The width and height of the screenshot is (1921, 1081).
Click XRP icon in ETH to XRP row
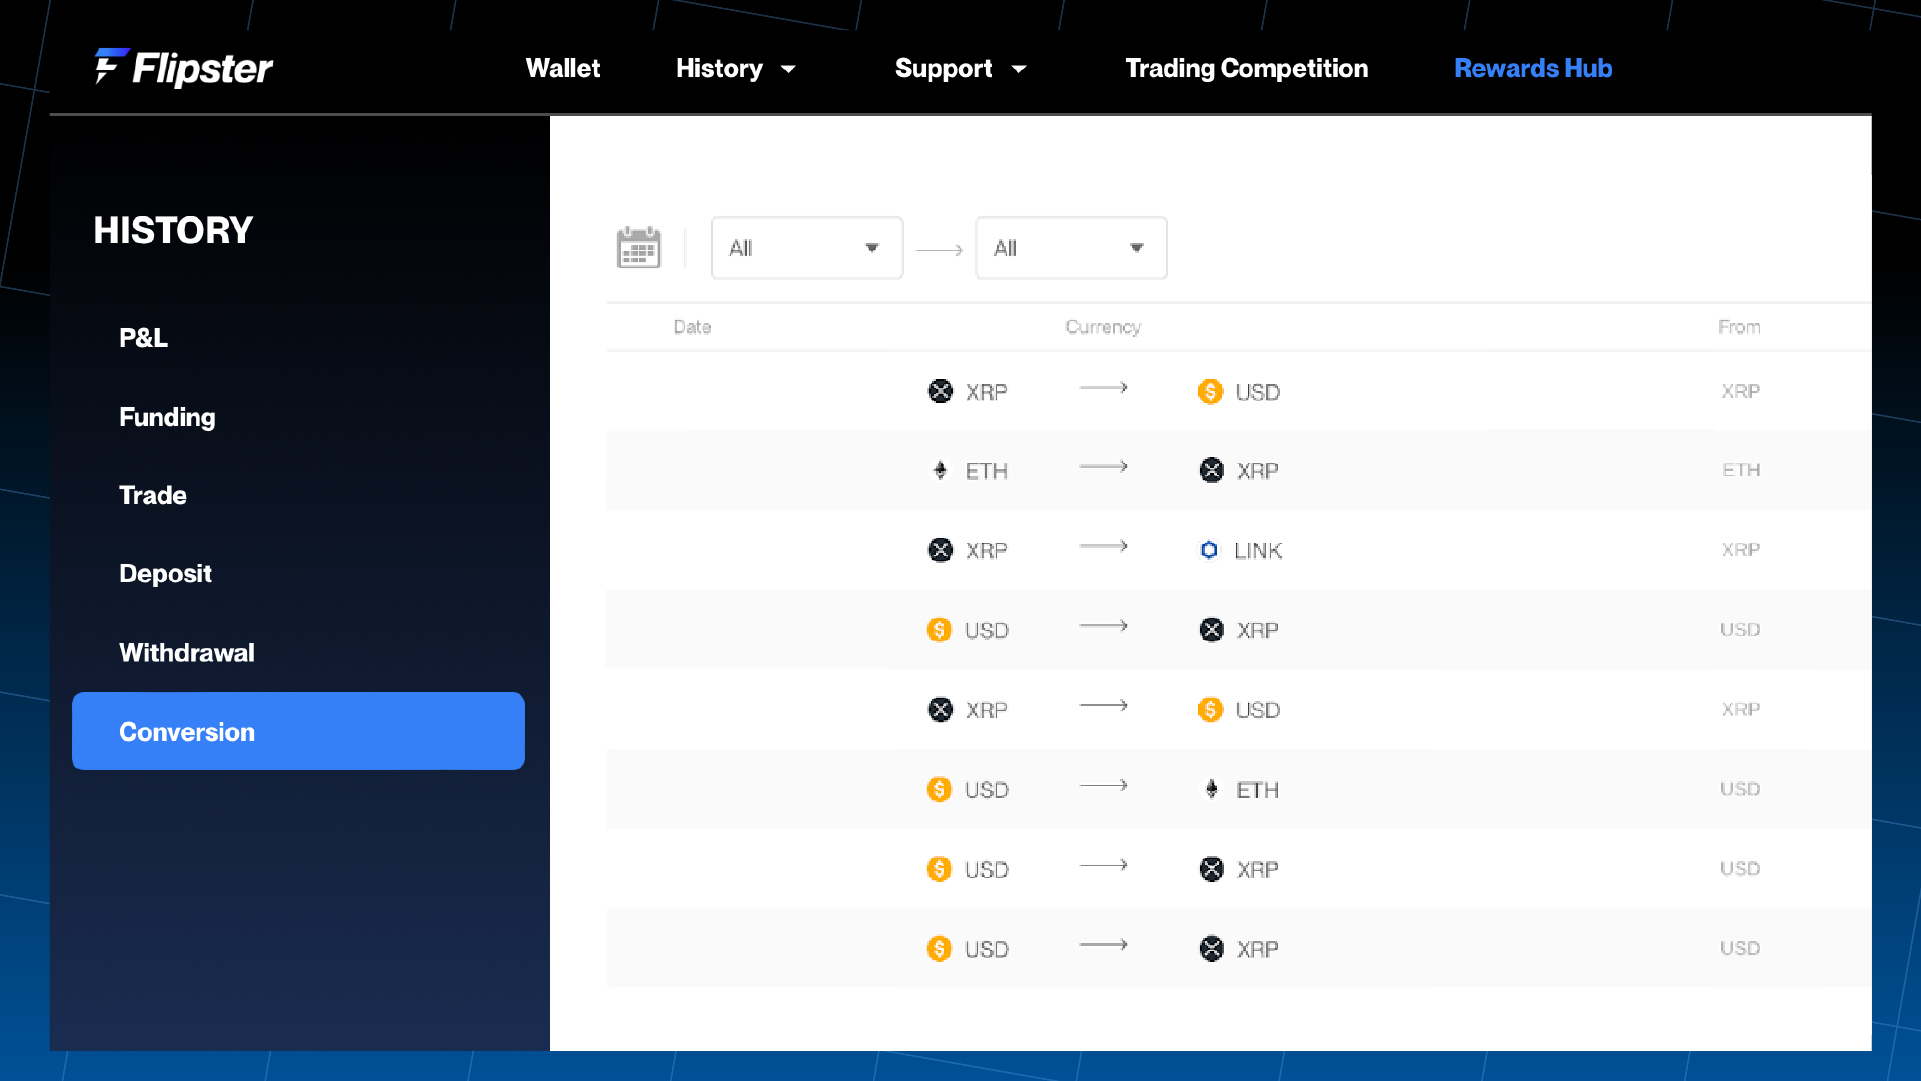[1211, 470]
